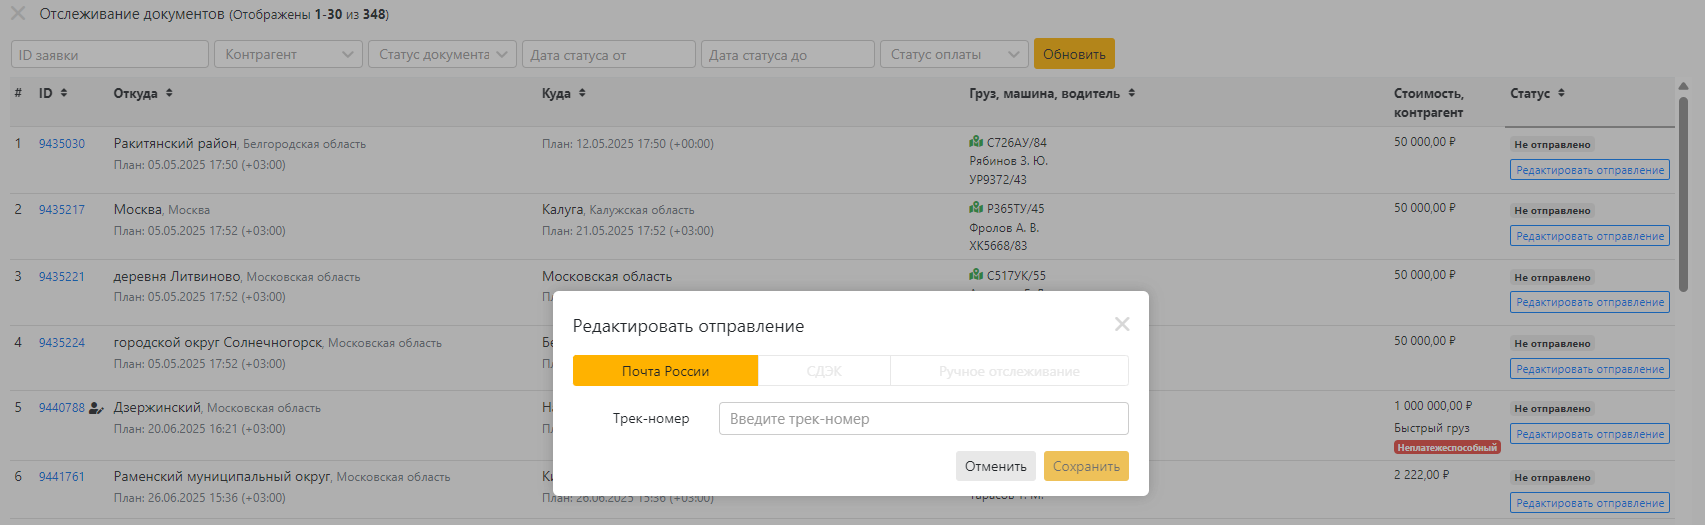Open request ID 9435221
This screenshot has width=1705, height=525.
62,277
